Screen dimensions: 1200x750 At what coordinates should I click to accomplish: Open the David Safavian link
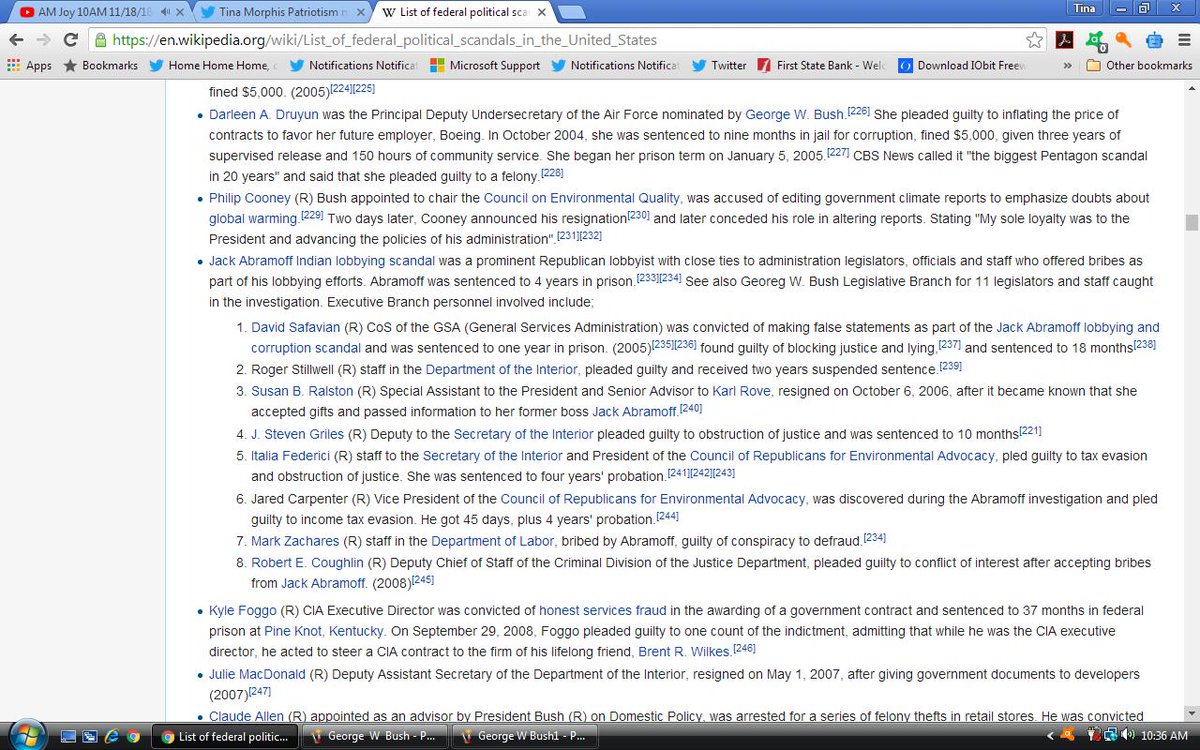[x=296, y=327]
